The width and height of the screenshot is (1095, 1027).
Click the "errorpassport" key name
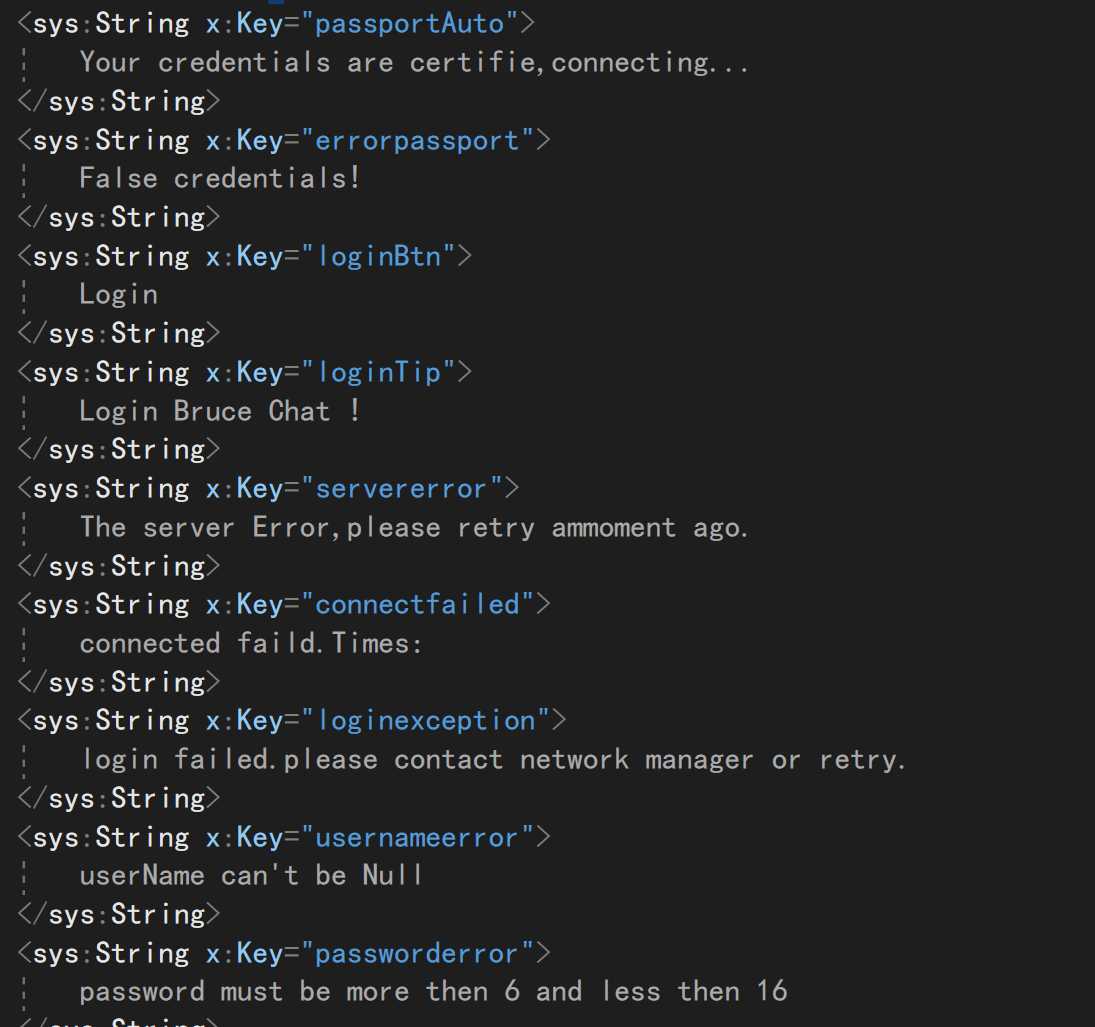417,140
